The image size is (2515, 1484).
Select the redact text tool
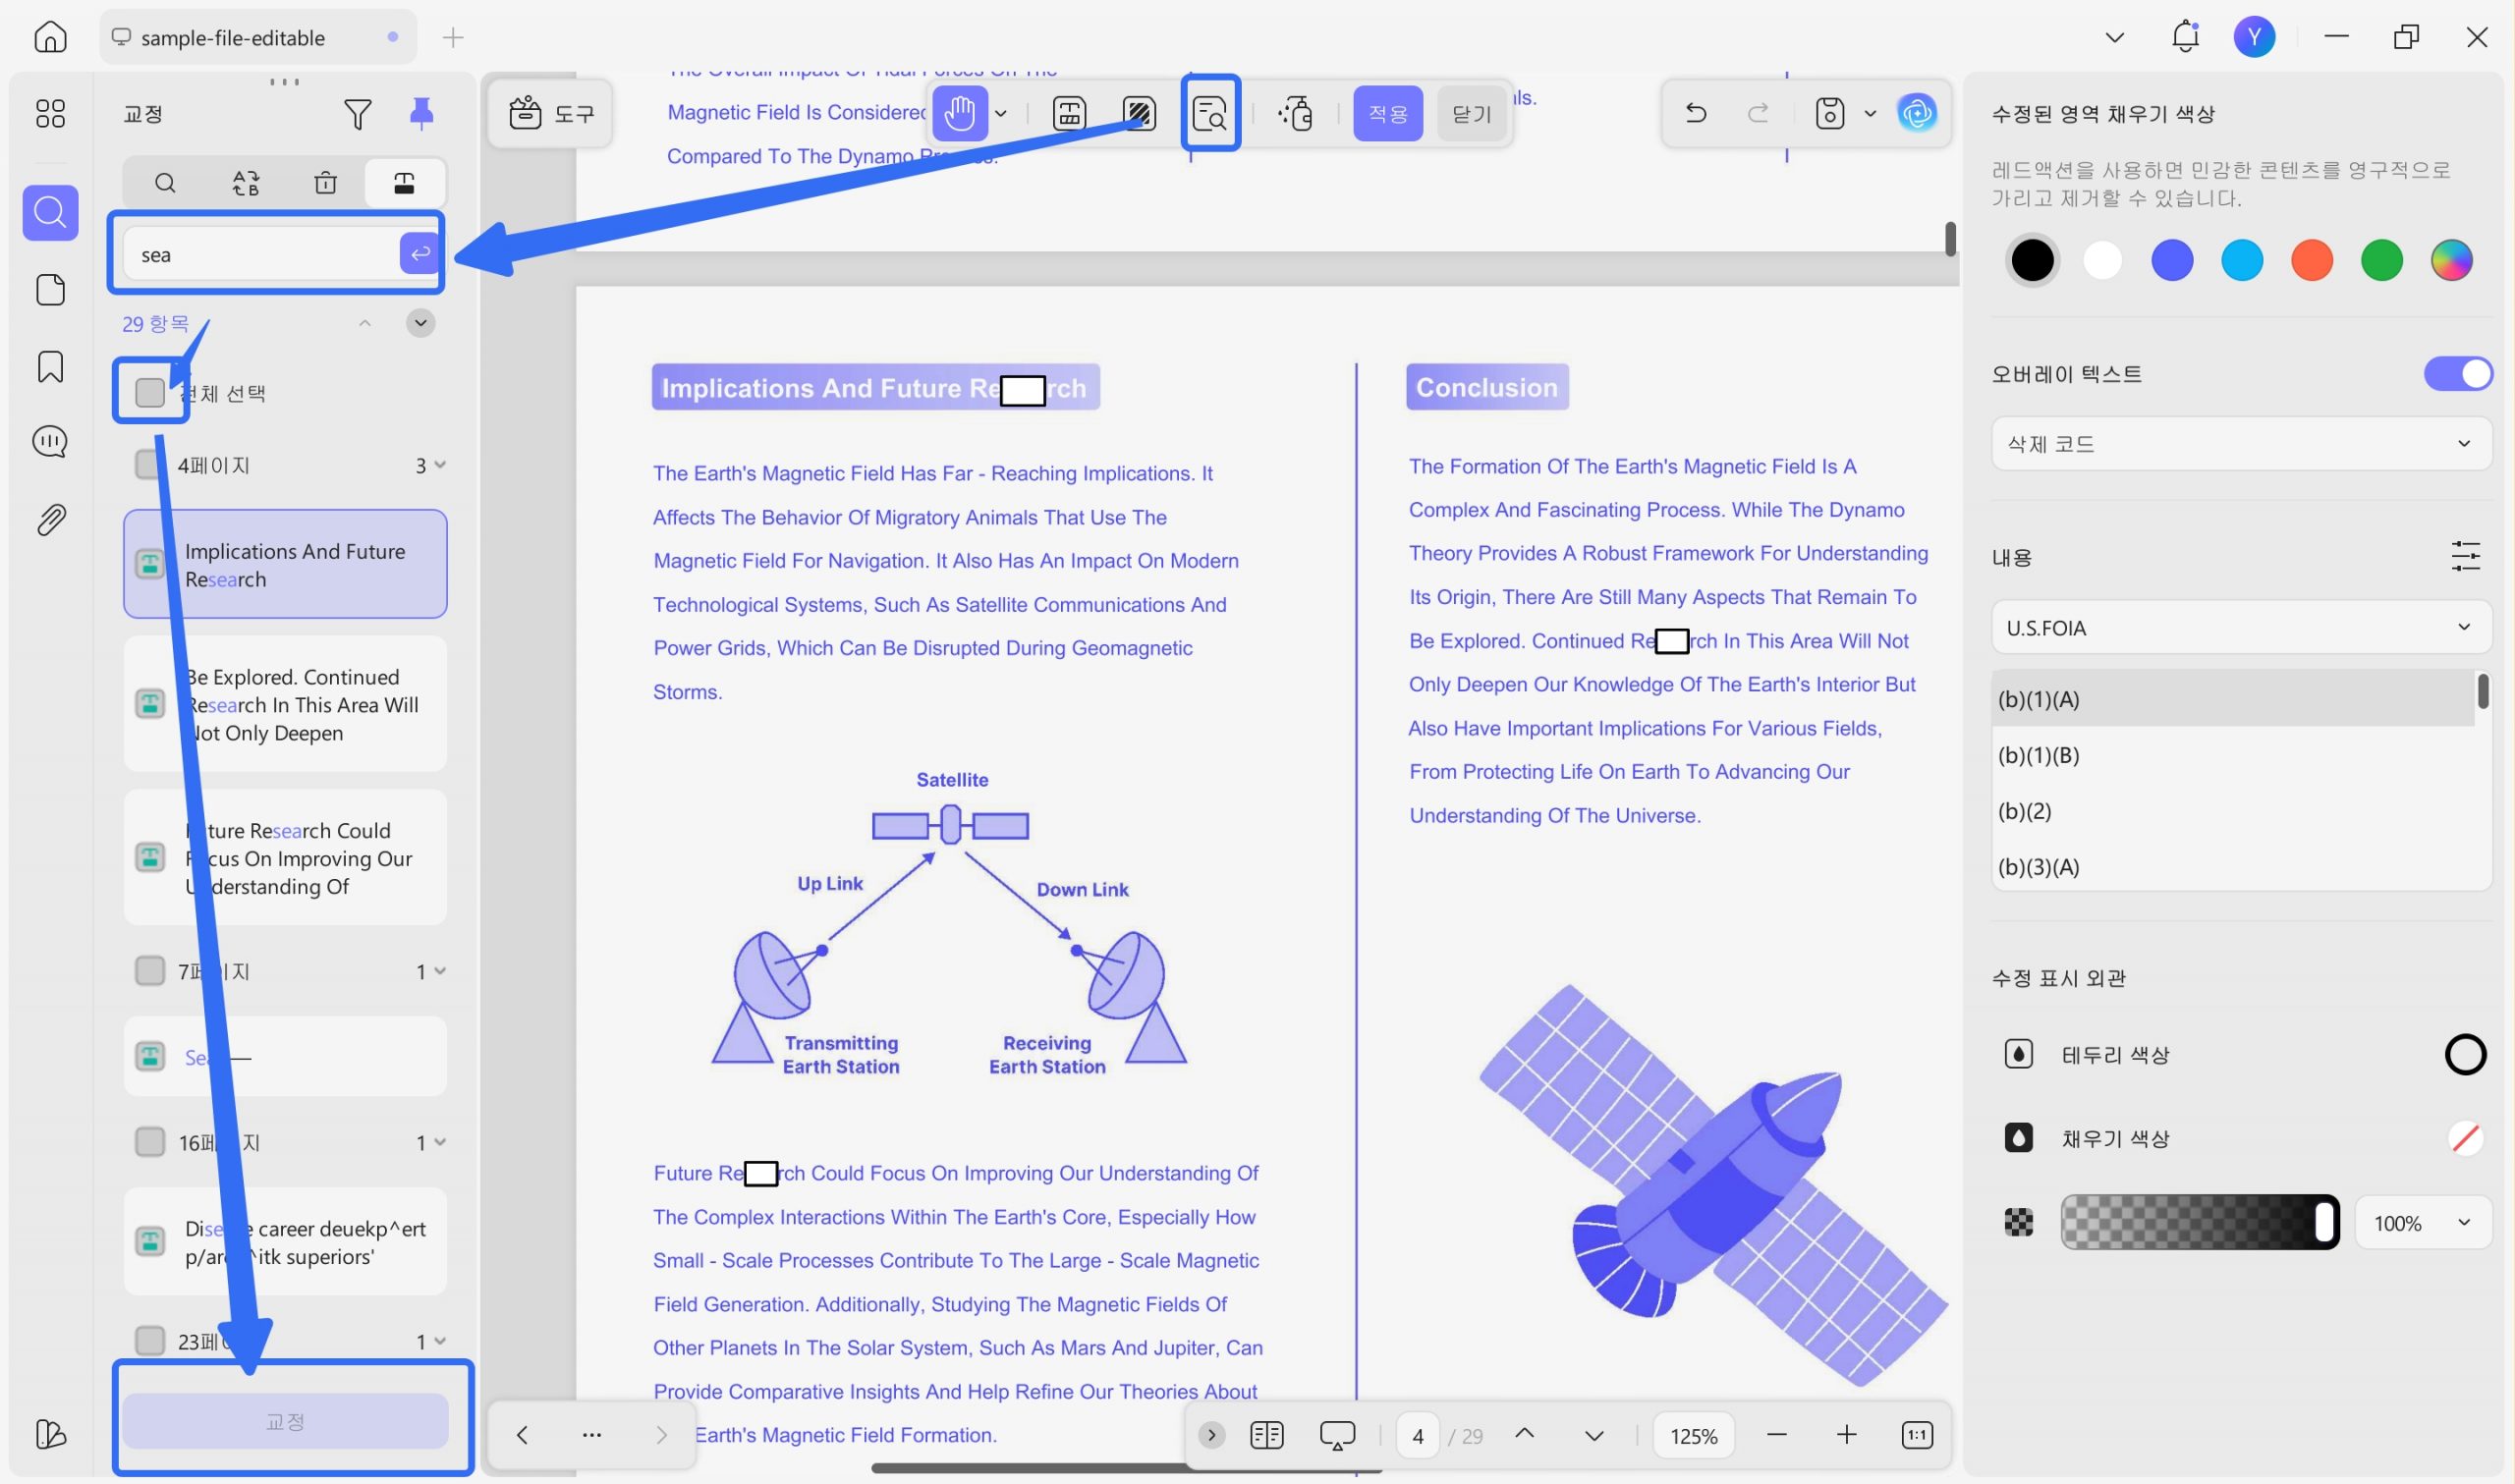[1069, 113]
